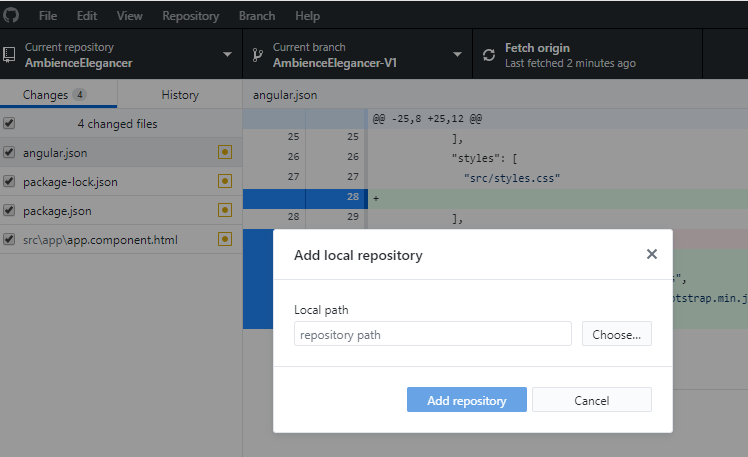Viewport: 748px width, 457px height.
Task: Click the modified status icon for package-lock.json
Action: point(225,181)
